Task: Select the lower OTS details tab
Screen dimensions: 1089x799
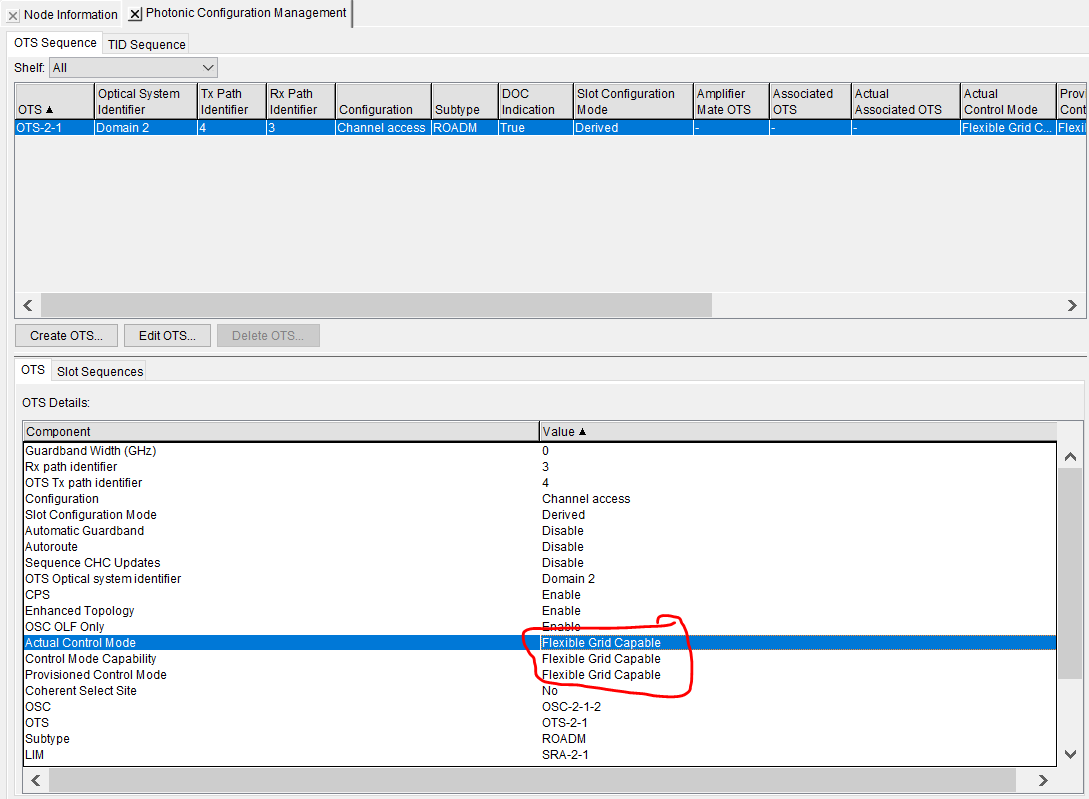Action: tap(33, 370)
